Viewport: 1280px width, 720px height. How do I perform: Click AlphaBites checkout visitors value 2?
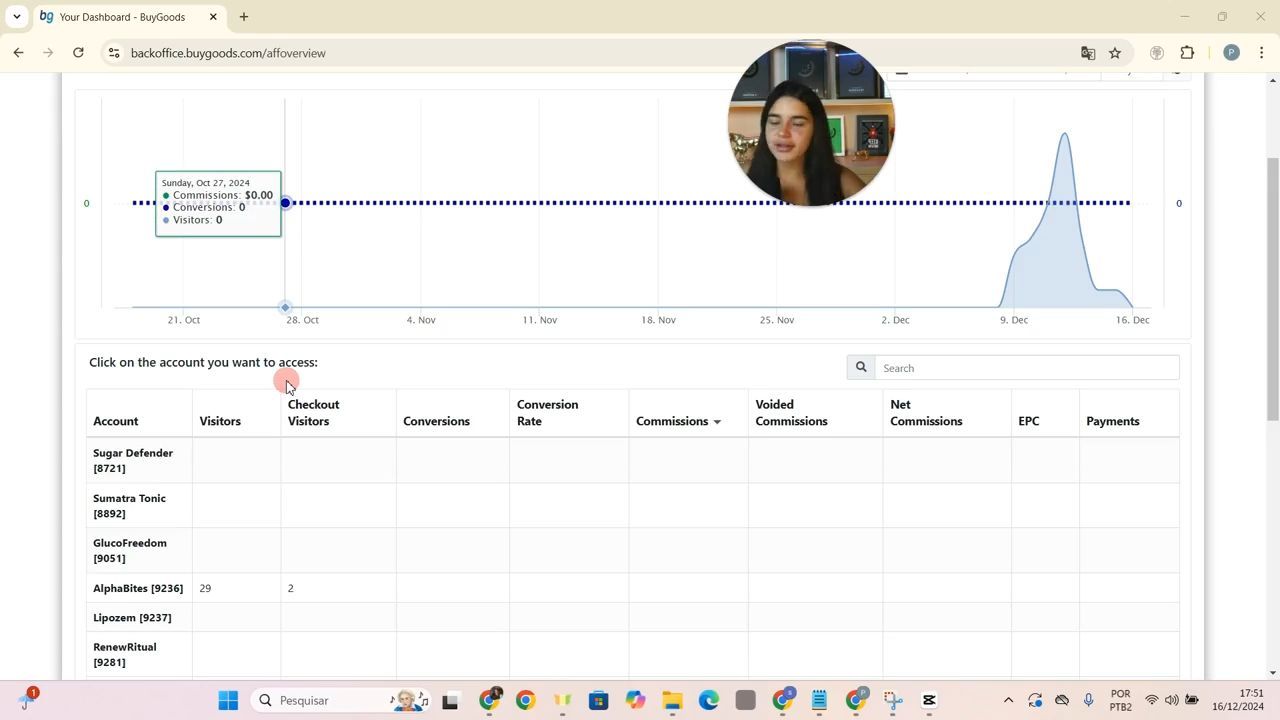(x=291, y=588)
